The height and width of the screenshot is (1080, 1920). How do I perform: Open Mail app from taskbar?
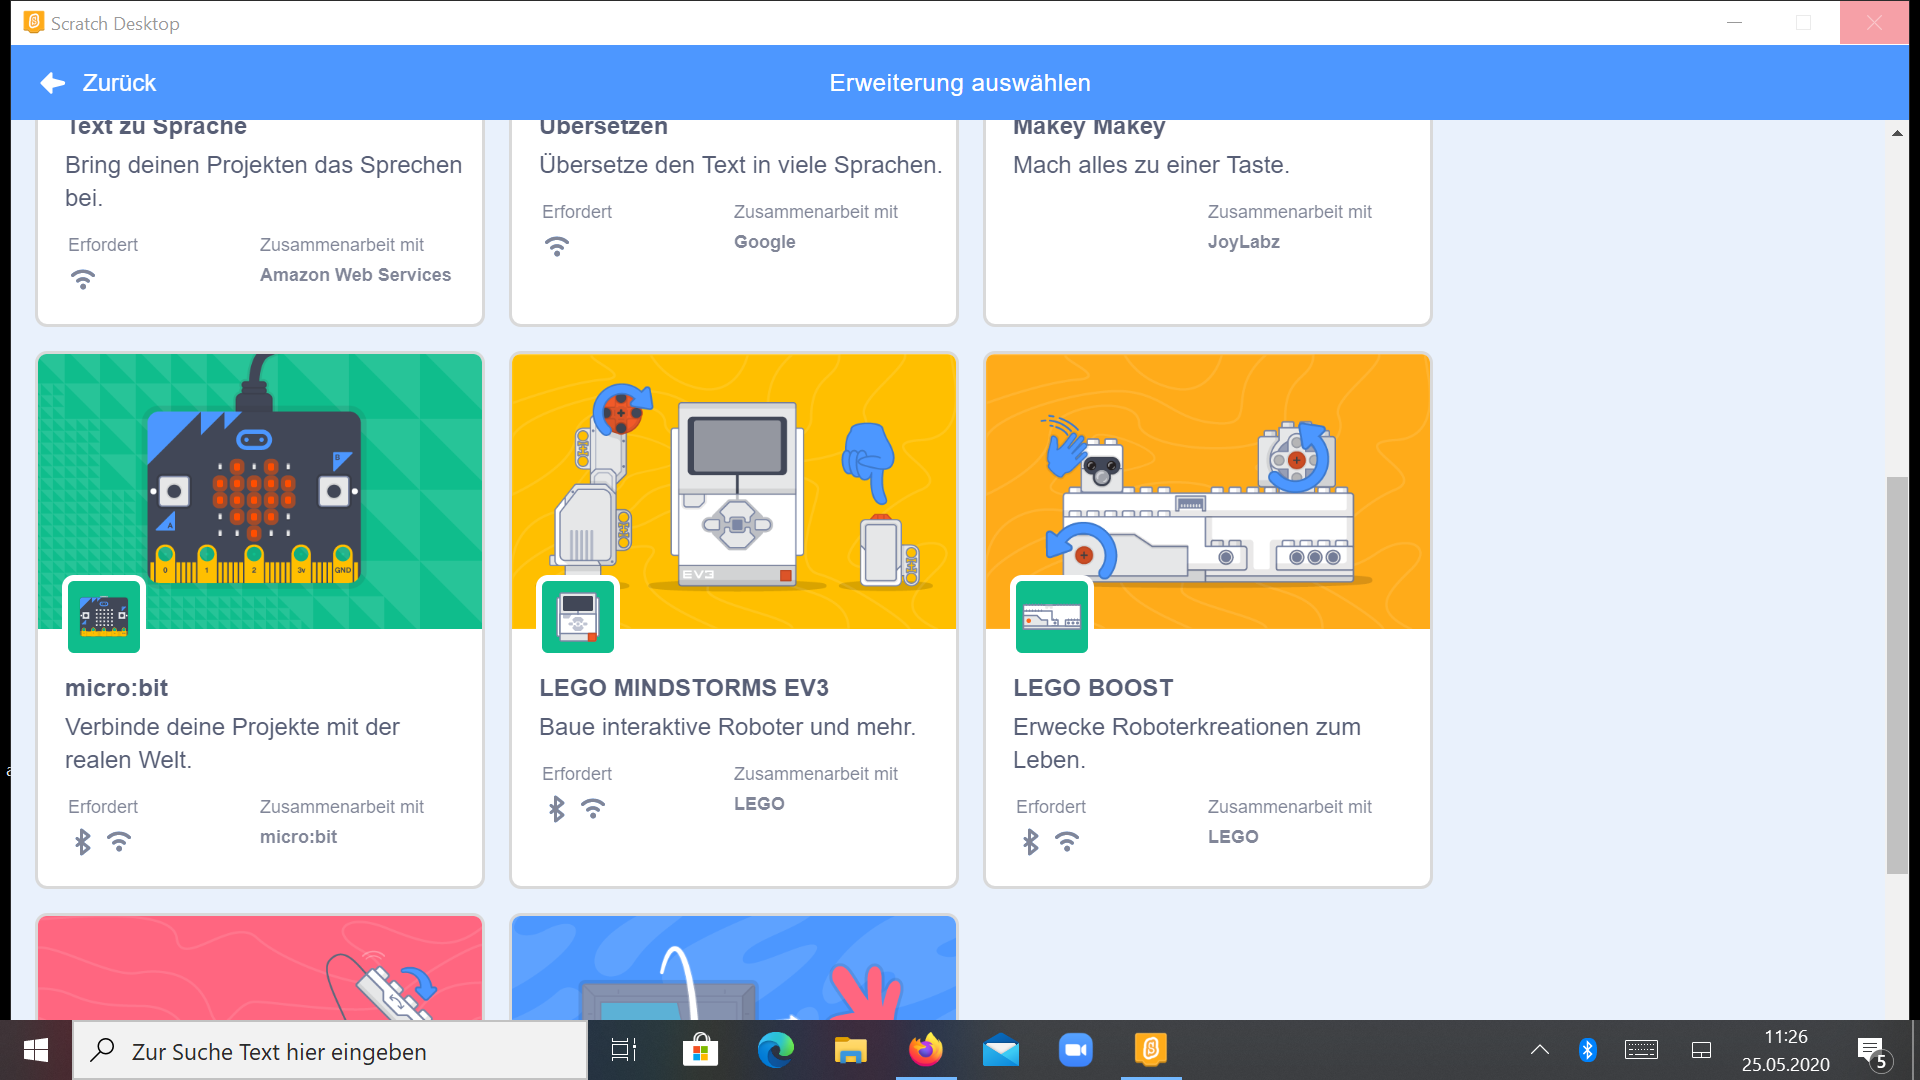point(1001,1050)
